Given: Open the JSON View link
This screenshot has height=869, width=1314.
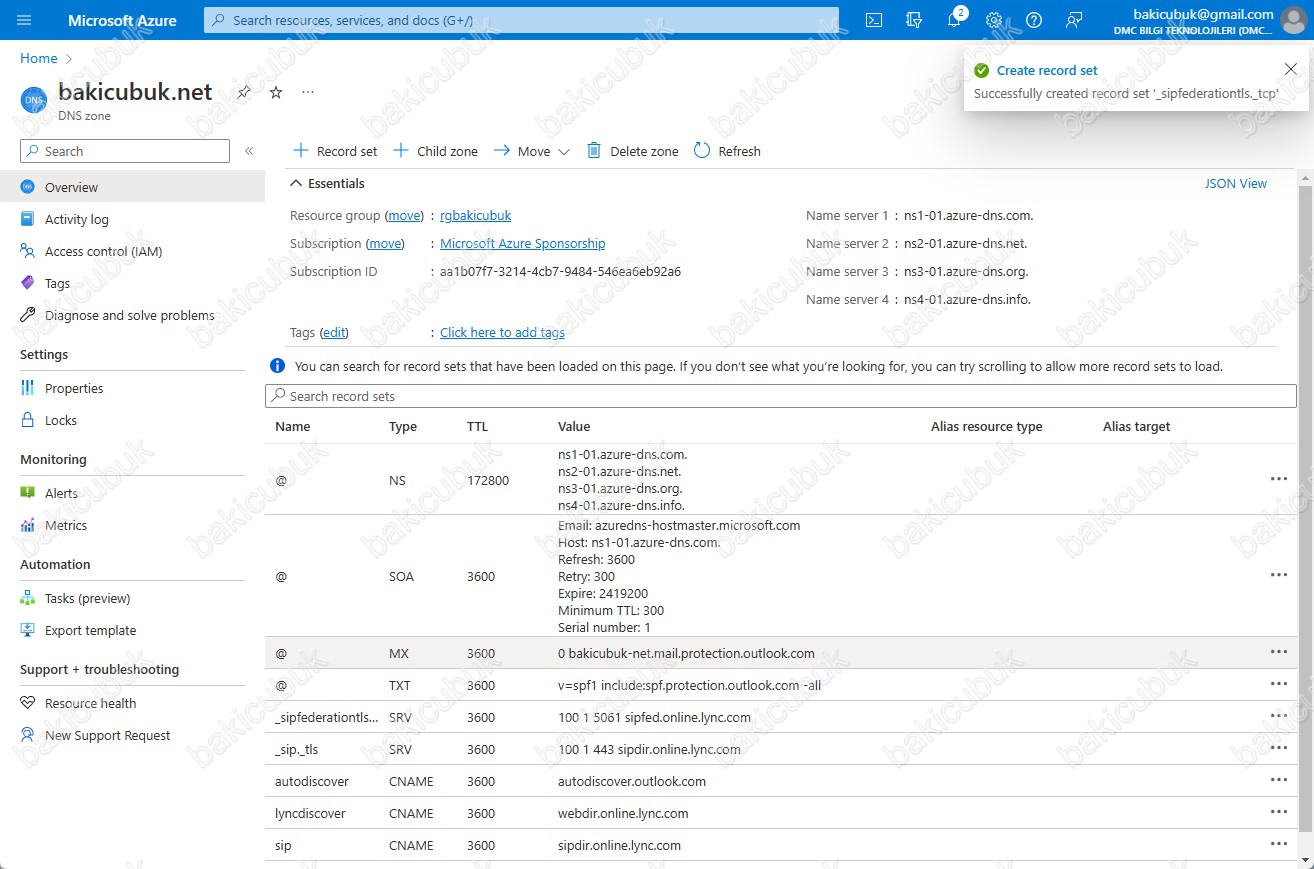Looking at the screenshot, I should [x=1236, y=183].
